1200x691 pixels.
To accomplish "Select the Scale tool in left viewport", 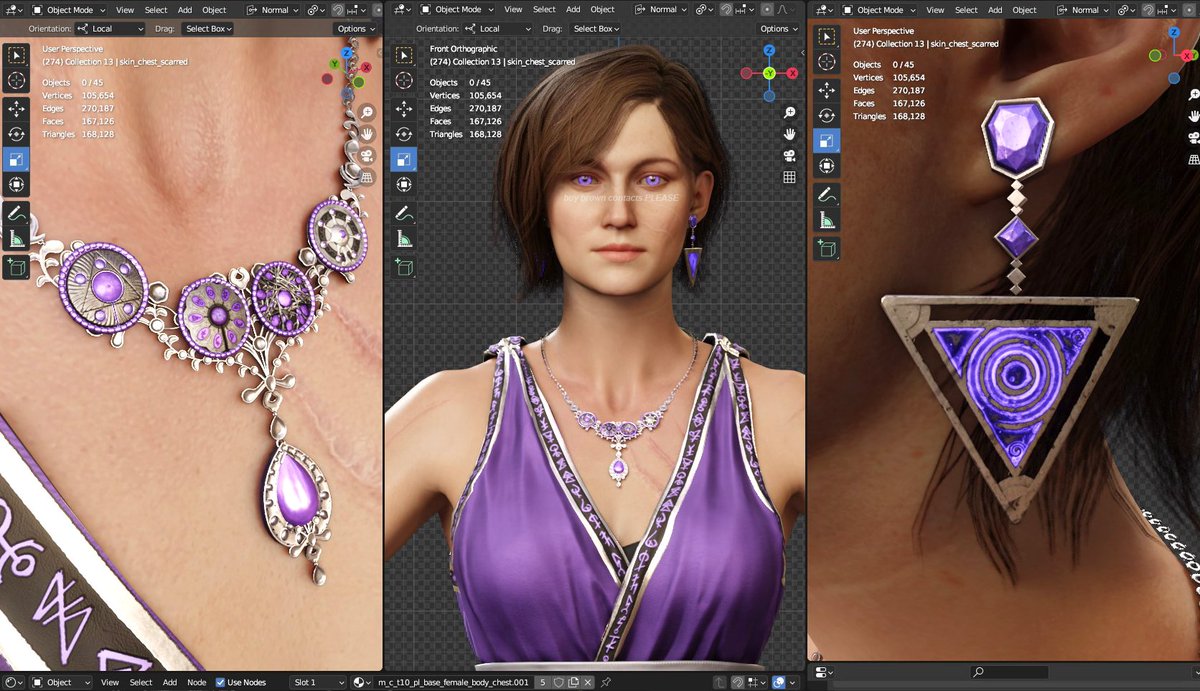I will (x=16, y=159).
